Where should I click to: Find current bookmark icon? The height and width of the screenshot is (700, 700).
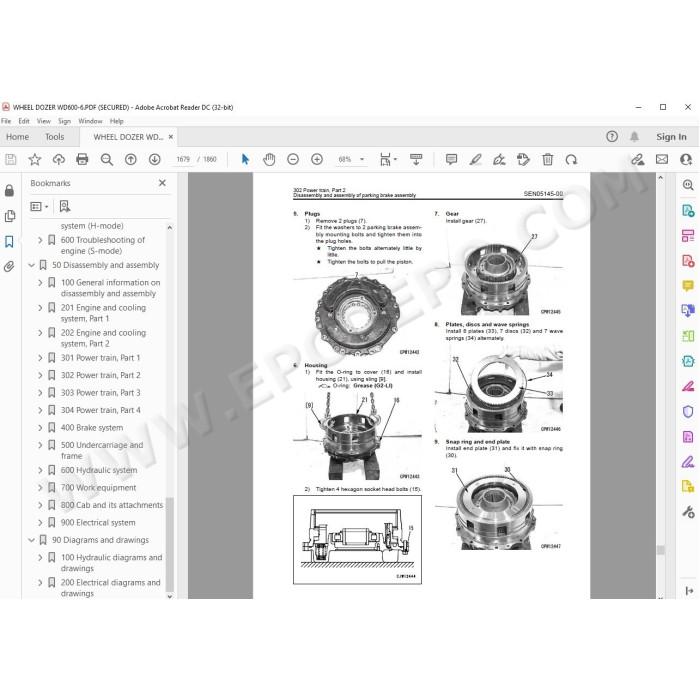[x=65, y=206]
